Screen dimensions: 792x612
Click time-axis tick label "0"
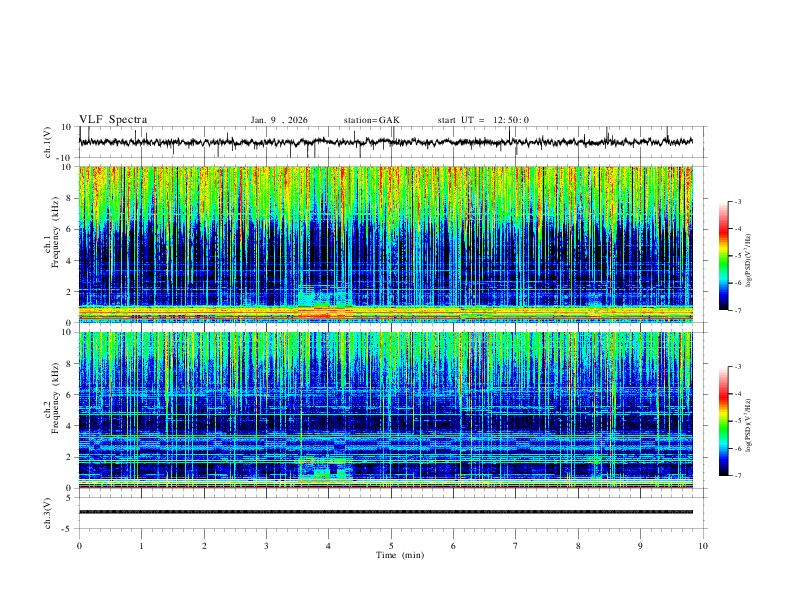pyautogui.click(x=79, y=546)
